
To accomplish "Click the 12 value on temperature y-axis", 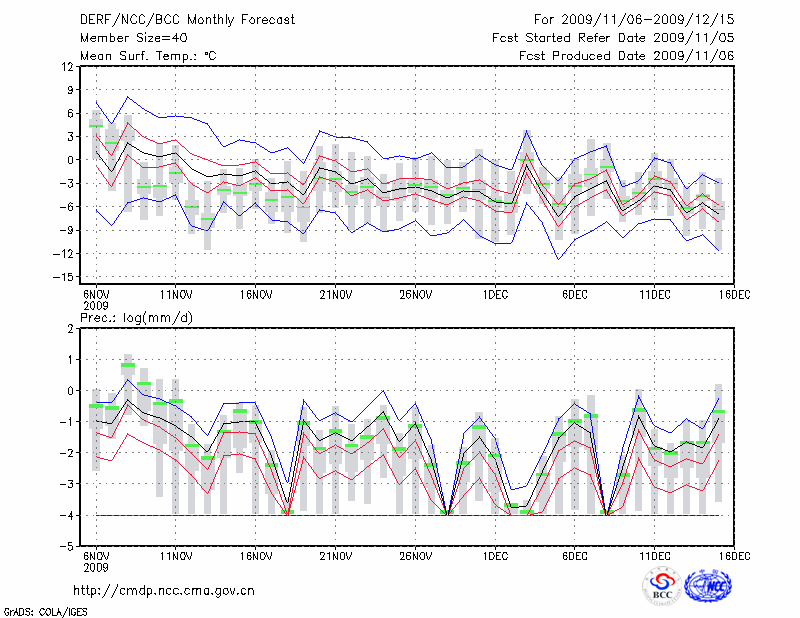I will pyautogui.click(x=68, y=66).
